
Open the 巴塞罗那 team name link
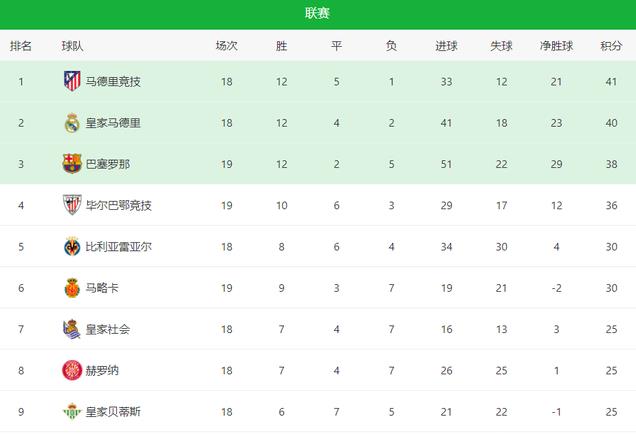(108, 164)
